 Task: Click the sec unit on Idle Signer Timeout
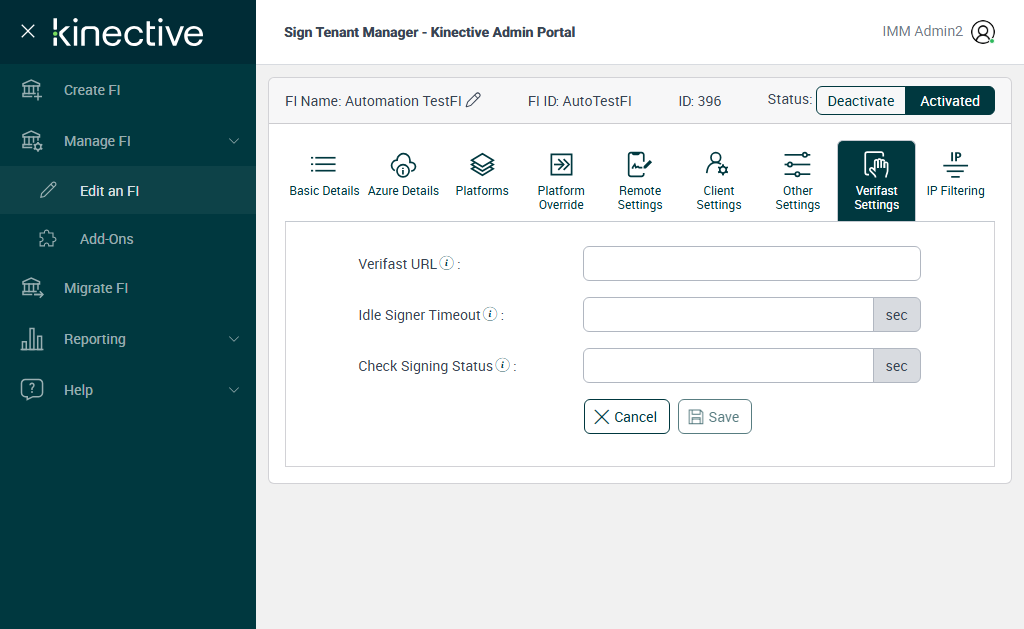[897, 314]
